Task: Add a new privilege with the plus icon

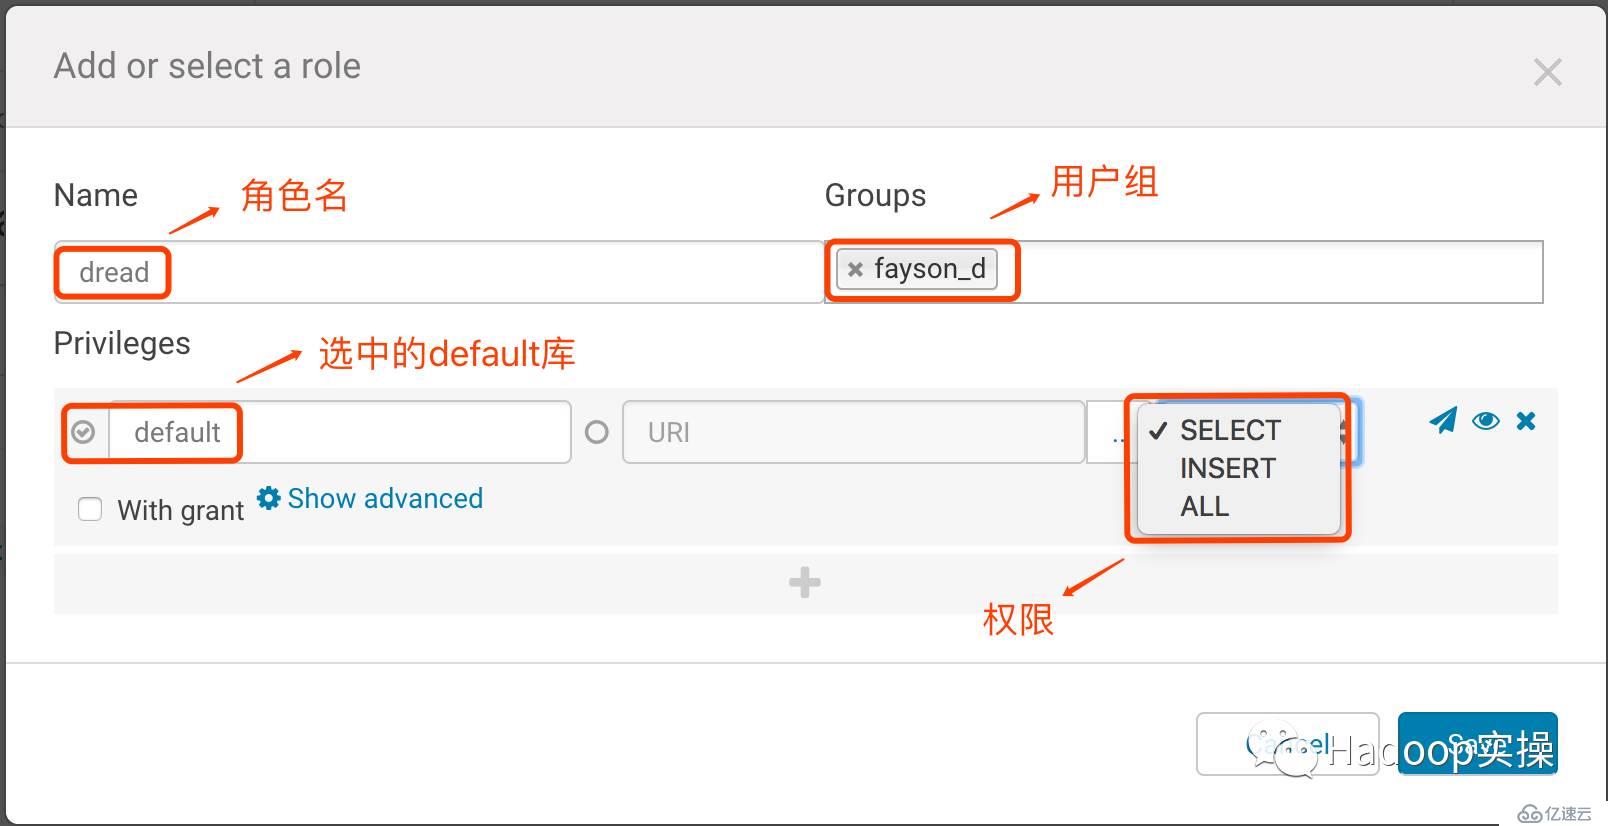Action: pyautogui.click(x=805, y=583)
